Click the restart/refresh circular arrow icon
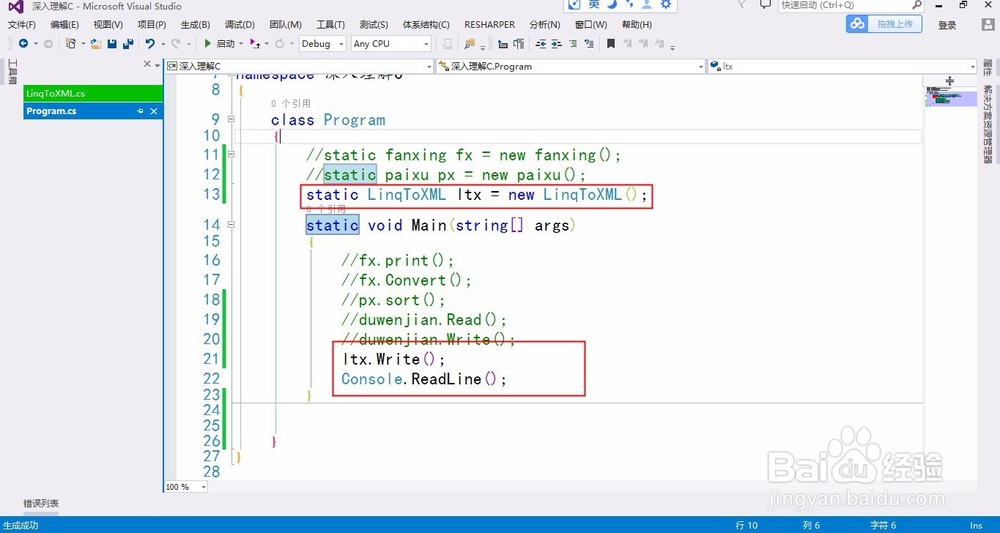The width and height of the screenshot is (1000, 533). (x=279, y=43)
